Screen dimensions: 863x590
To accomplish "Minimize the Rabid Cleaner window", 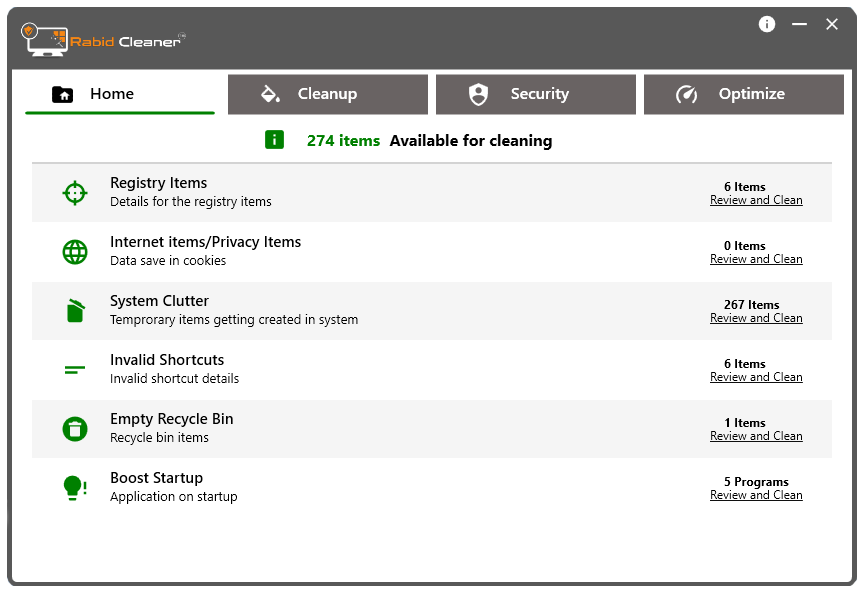I will point(799,24).
